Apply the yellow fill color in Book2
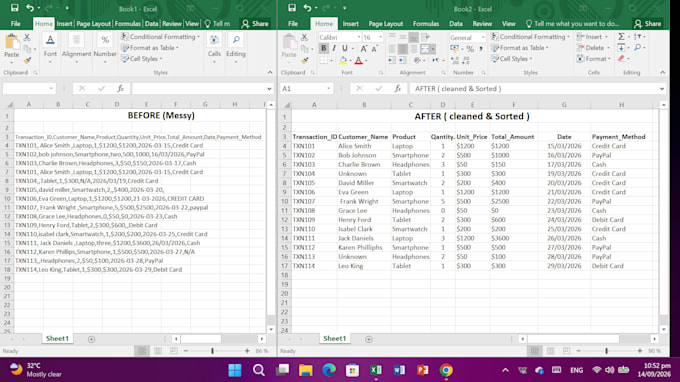 [x=343, y=60]
